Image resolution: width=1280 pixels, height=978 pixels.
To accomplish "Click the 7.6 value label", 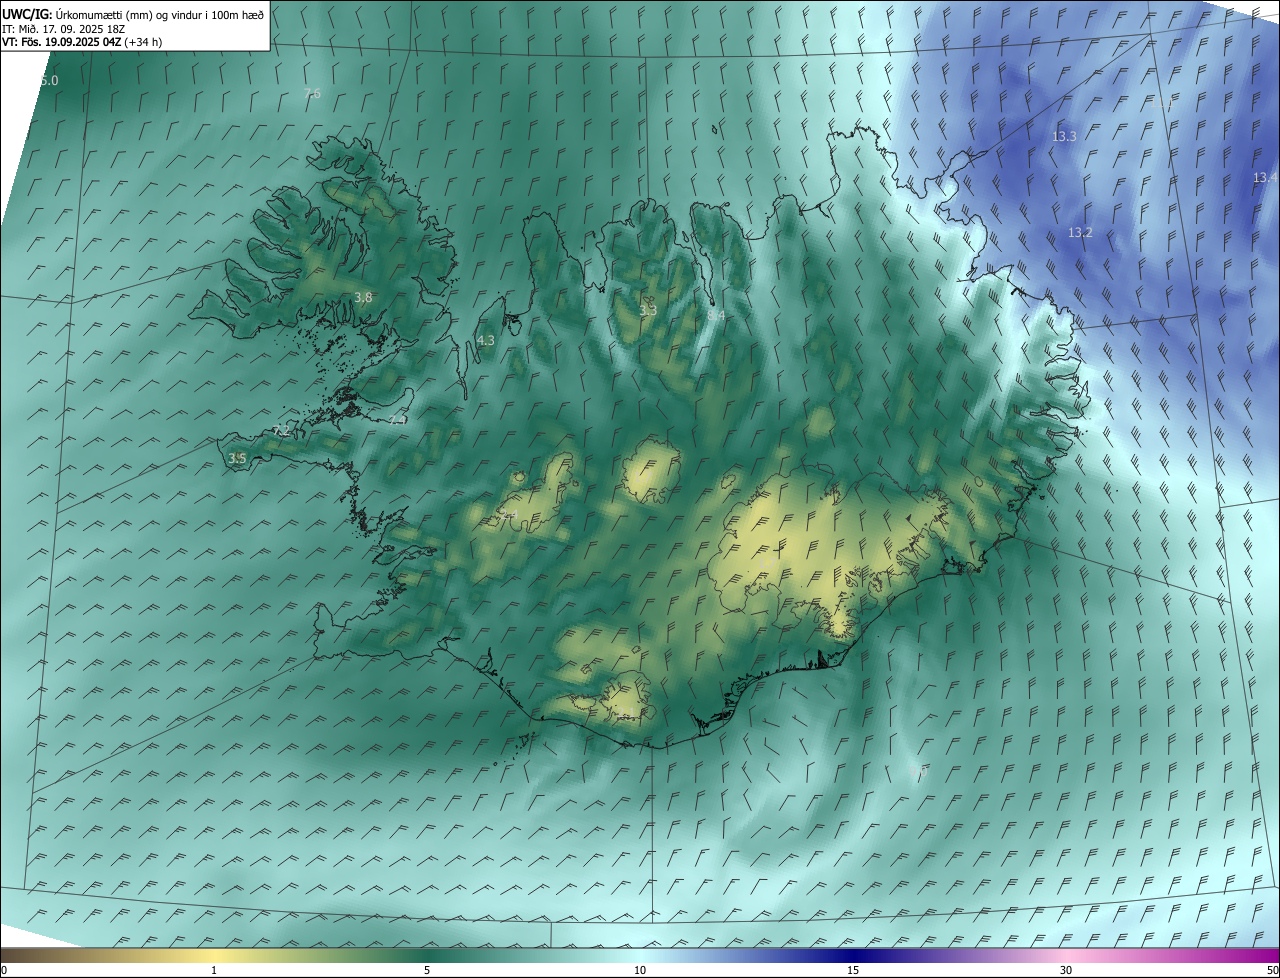I will pos(312,93).
